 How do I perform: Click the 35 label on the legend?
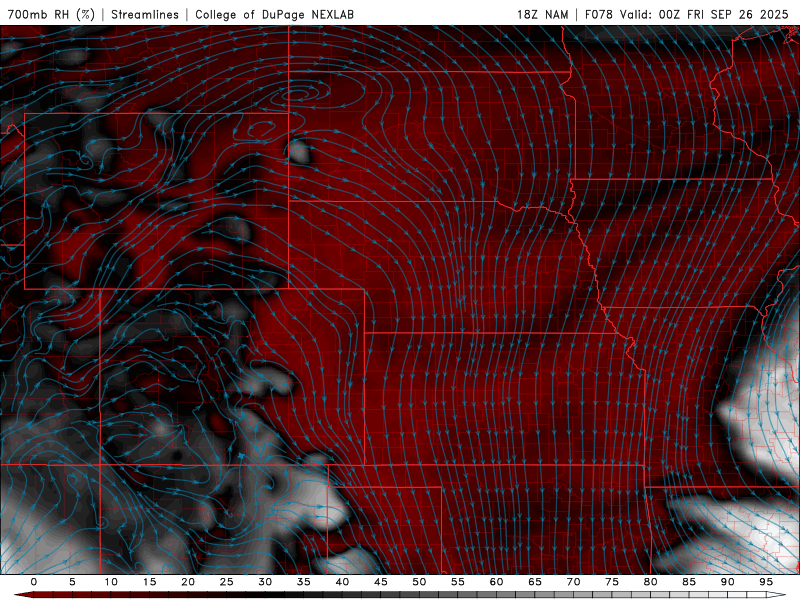coord(304,582)
